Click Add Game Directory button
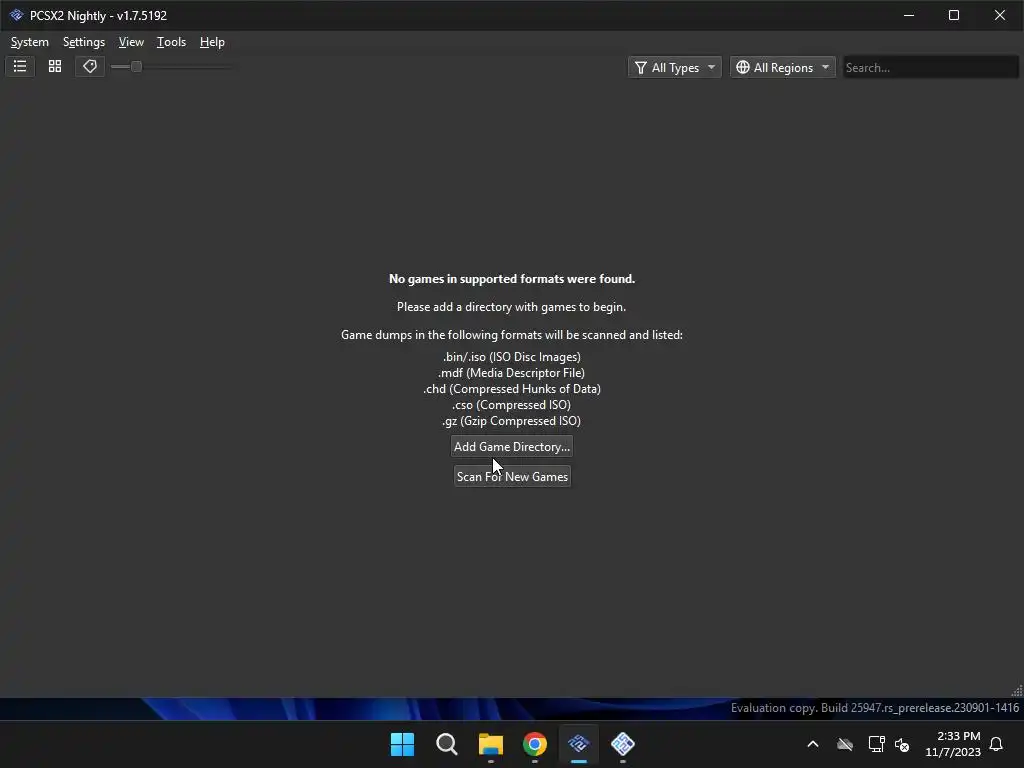Screen dimensions: 1024x768 512,447
